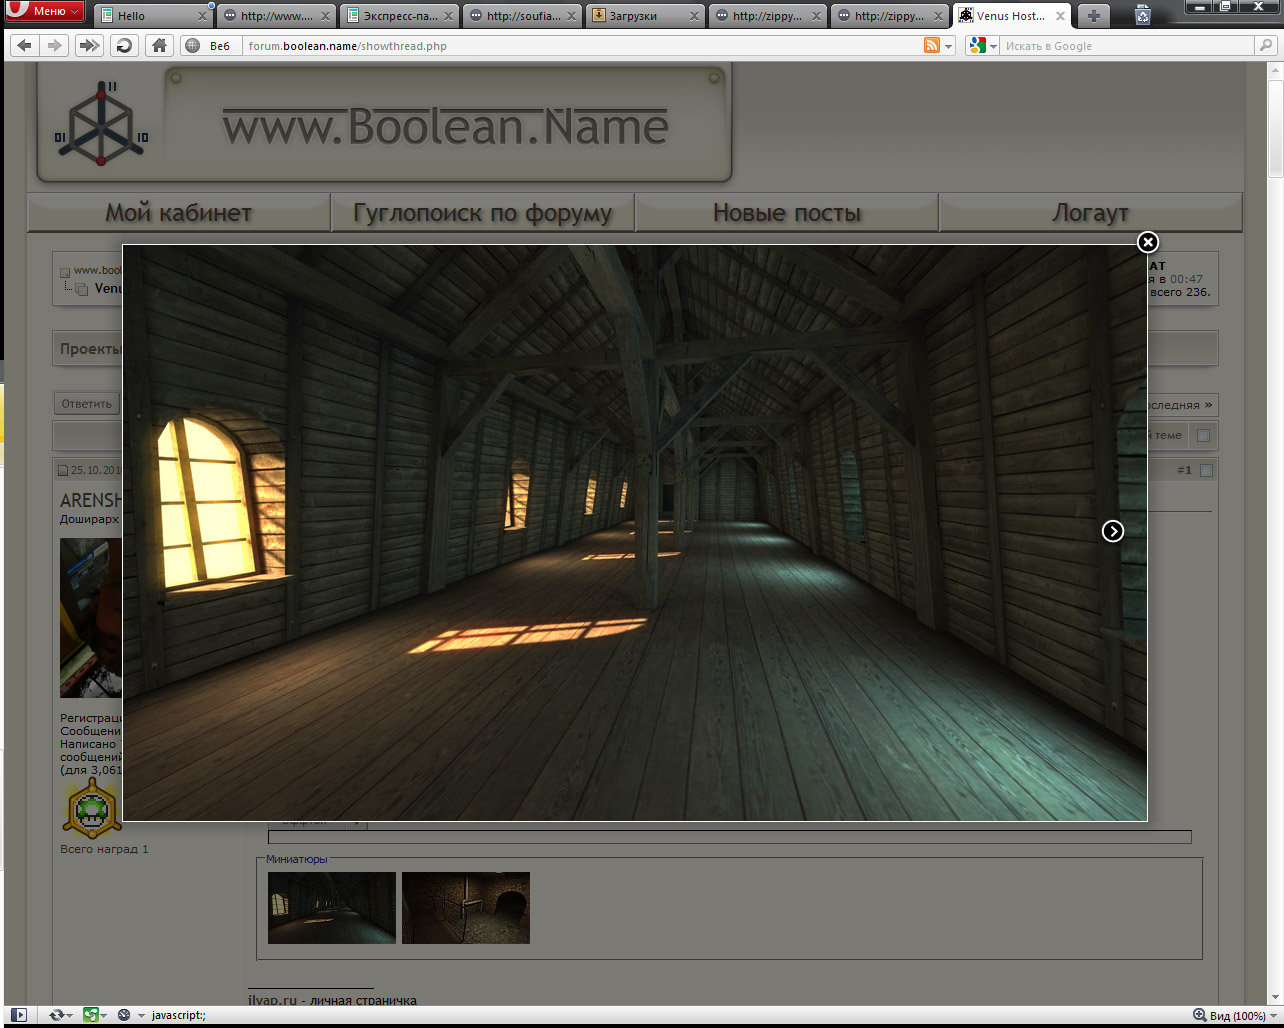Click the browser Back arrow
Image resolution: width=1284 pixels, height=1028 pixels.
click(x=25, y=45)
